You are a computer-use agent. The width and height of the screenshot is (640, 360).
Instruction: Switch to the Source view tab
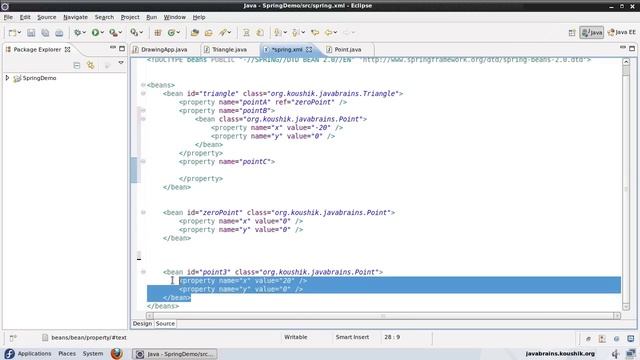165,324
